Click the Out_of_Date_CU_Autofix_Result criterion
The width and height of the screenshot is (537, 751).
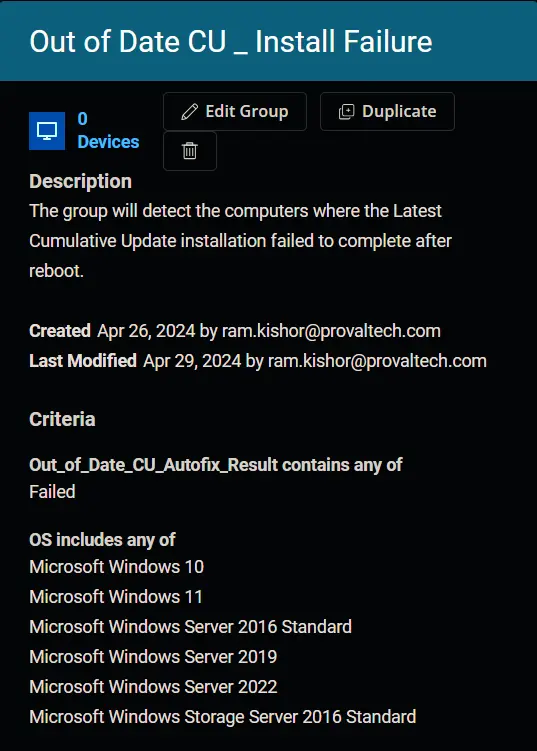(216, 465)
